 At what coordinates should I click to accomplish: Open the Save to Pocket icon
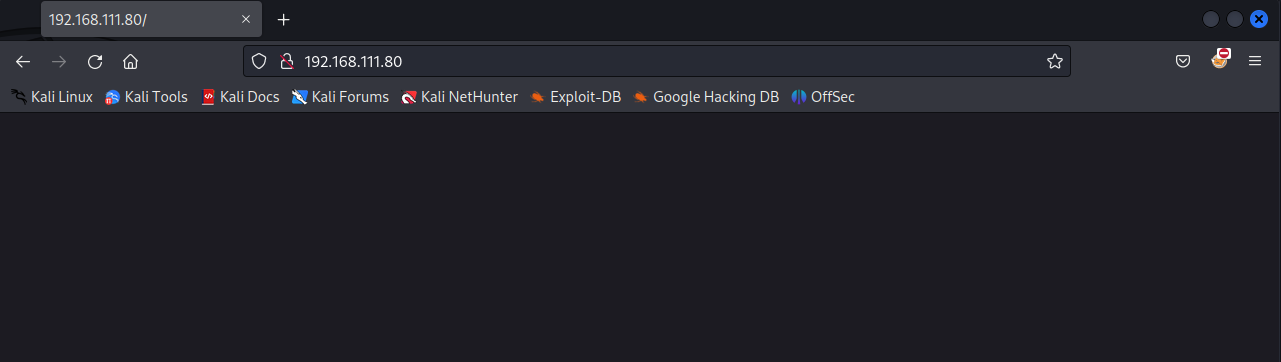1182,61
